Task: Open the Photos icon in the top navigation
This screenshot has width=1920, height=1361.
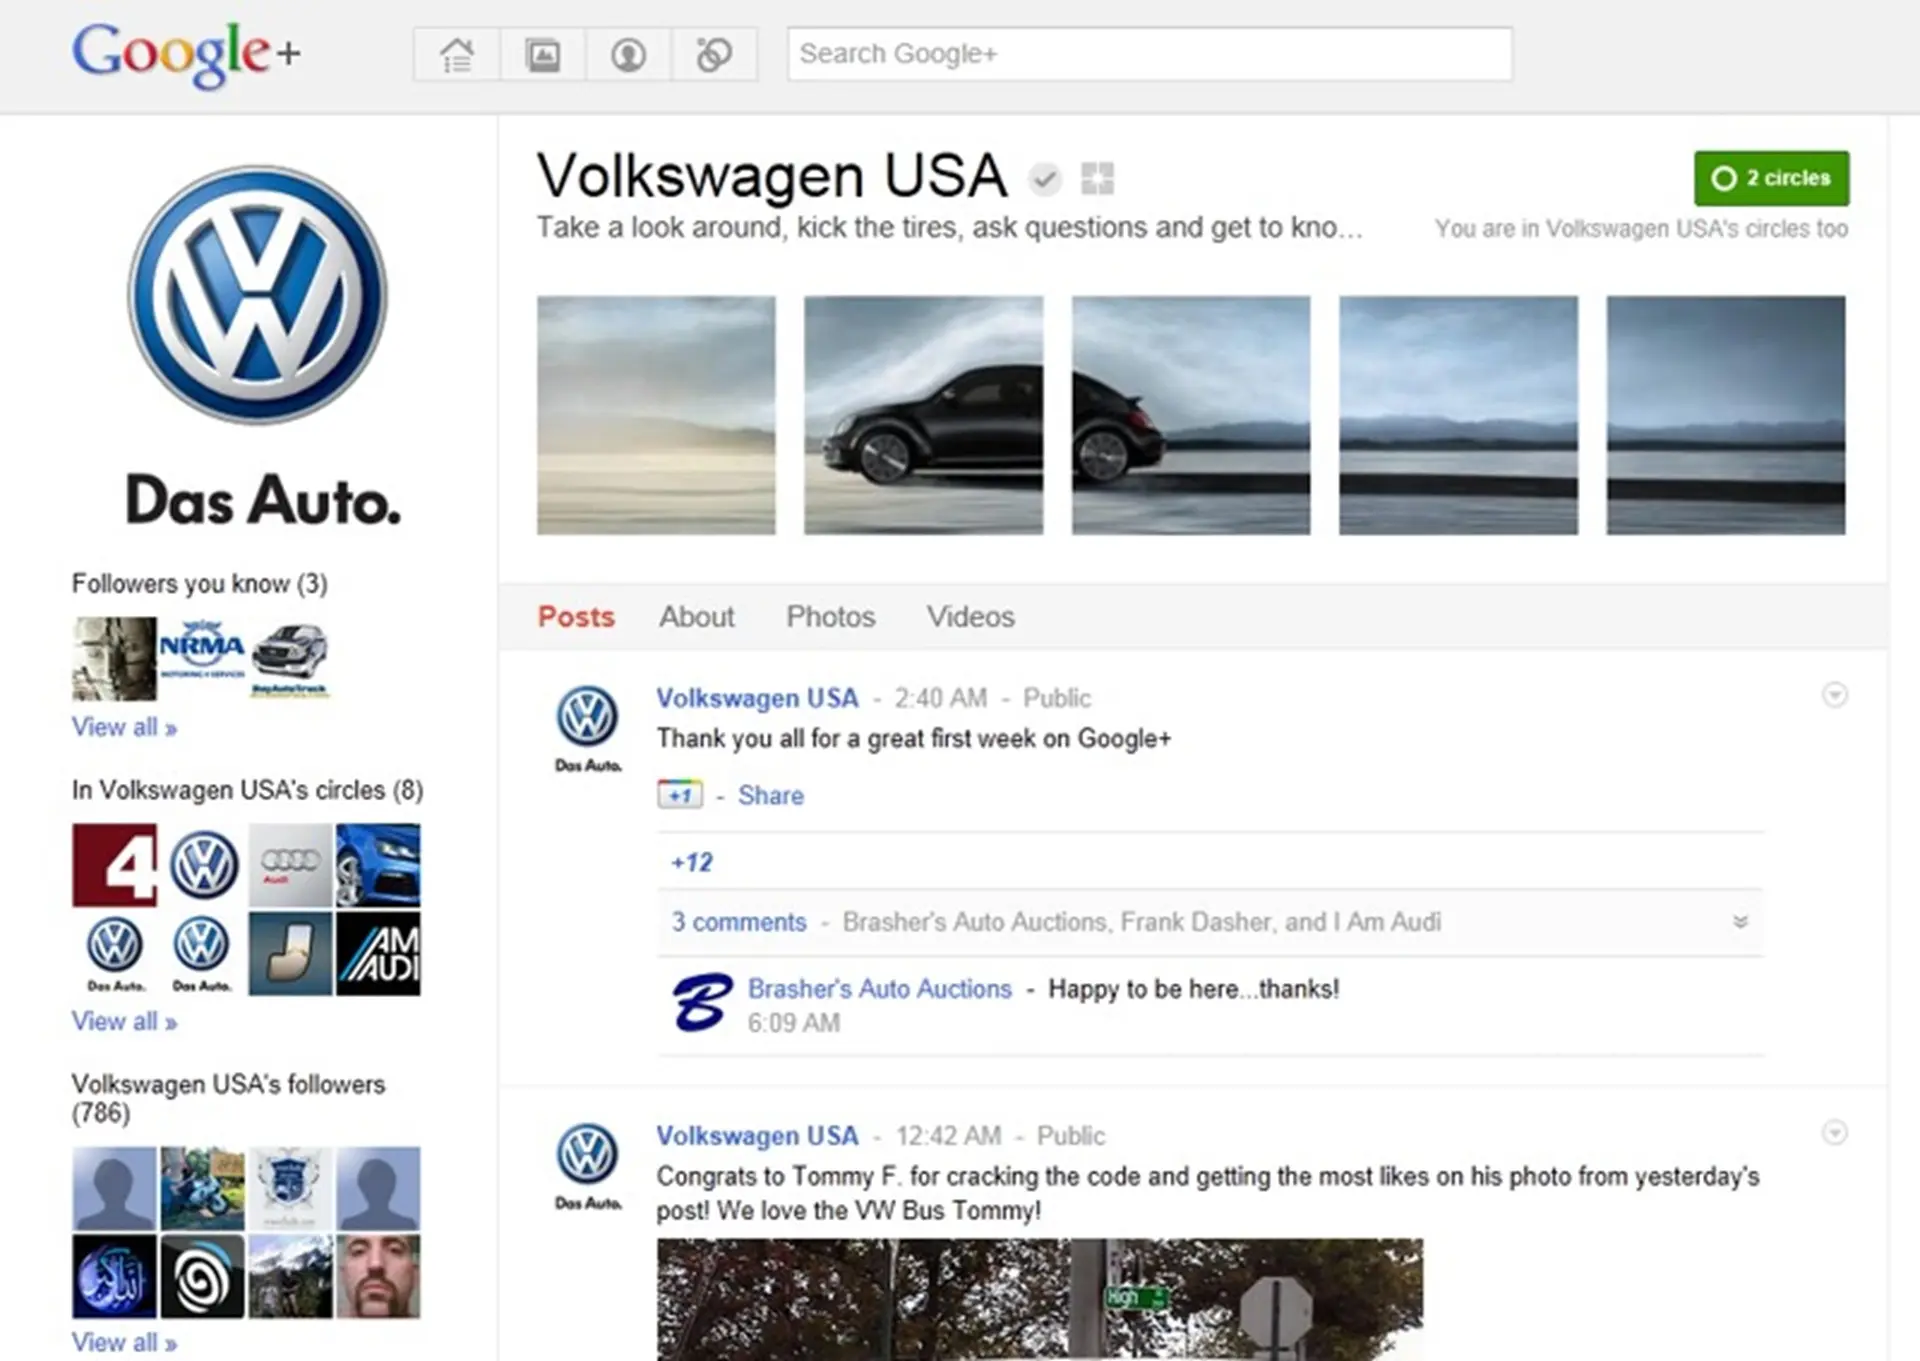Action: tap(542, 54)
